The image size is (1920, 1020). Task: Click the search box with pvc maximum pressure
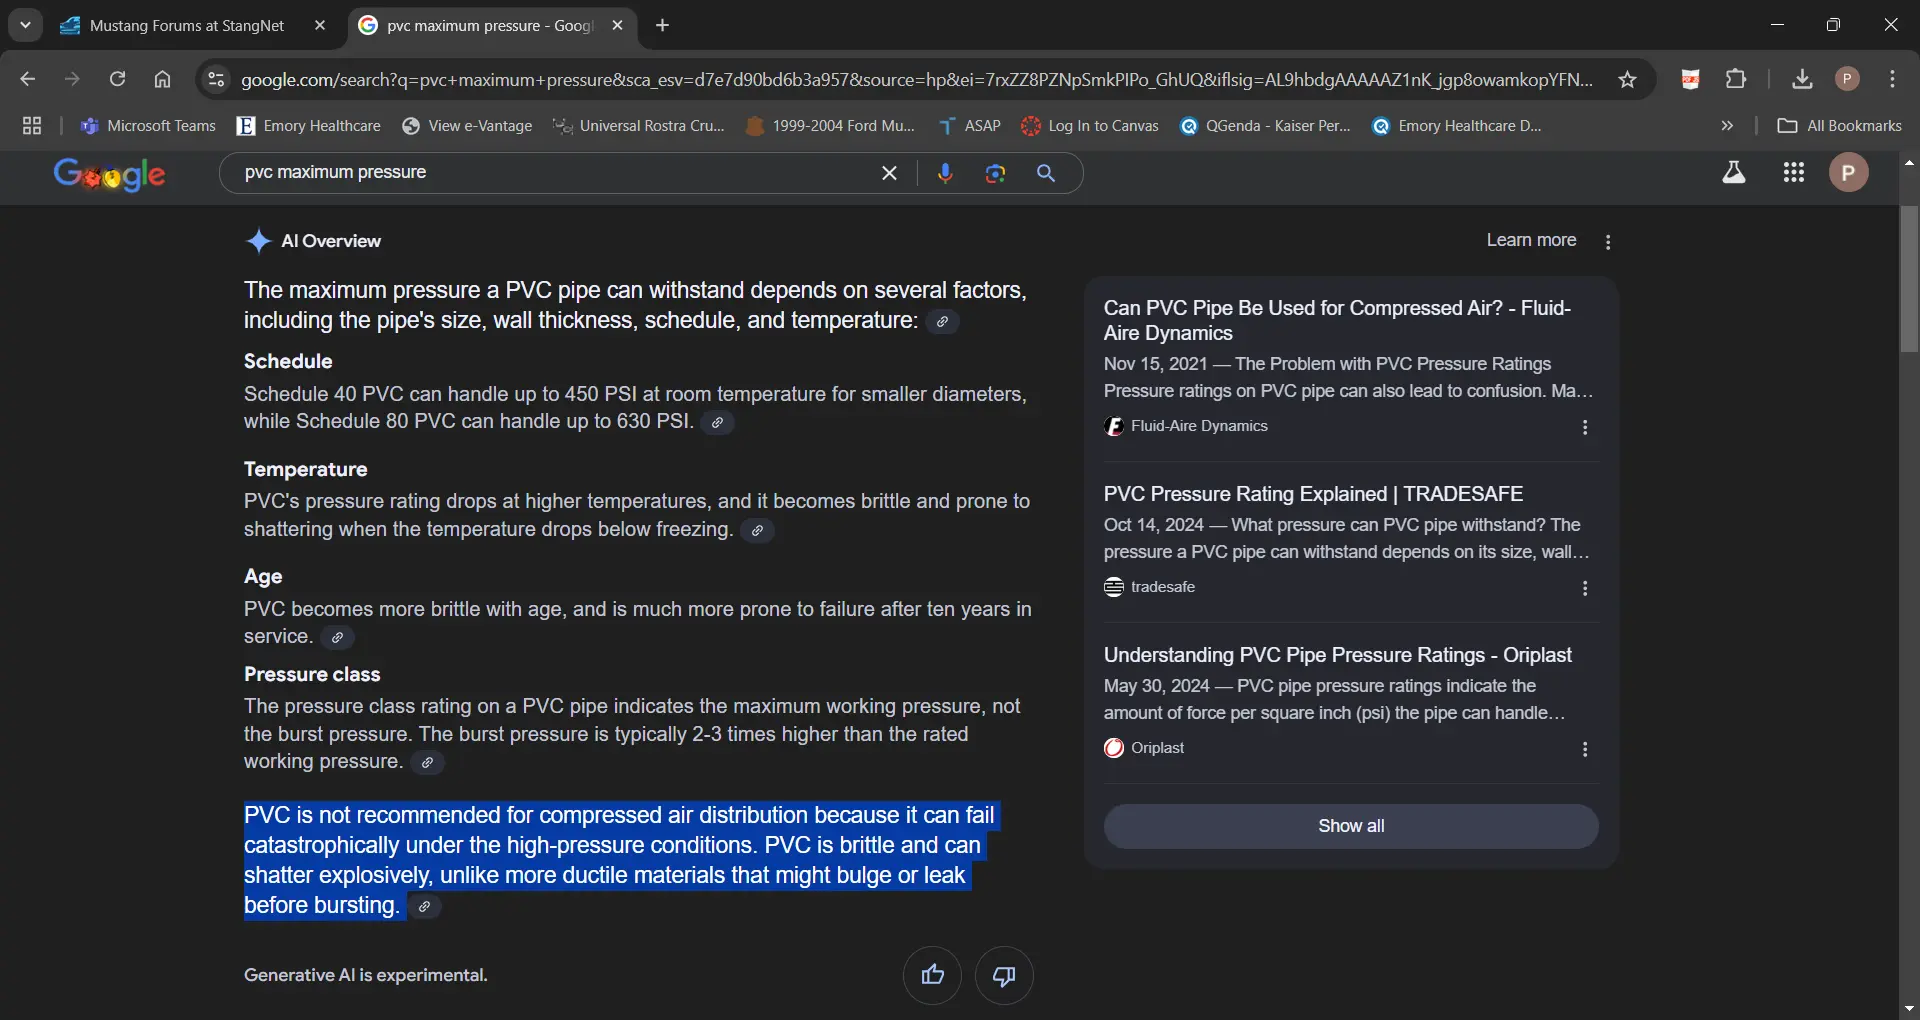point(550,172)
